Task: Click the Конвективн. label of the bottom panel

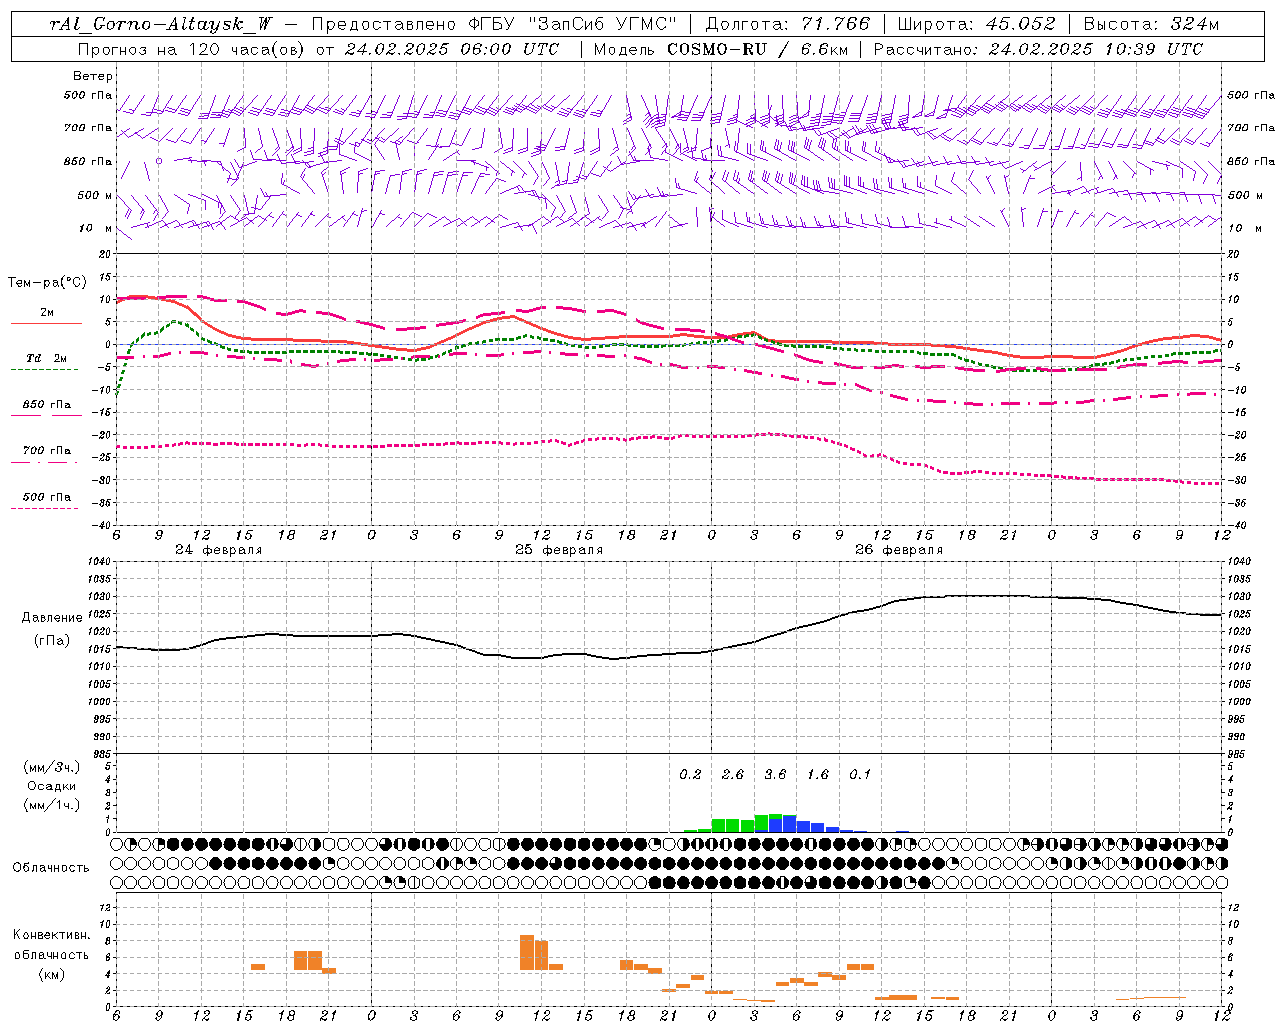Action: tap(51, 935)
